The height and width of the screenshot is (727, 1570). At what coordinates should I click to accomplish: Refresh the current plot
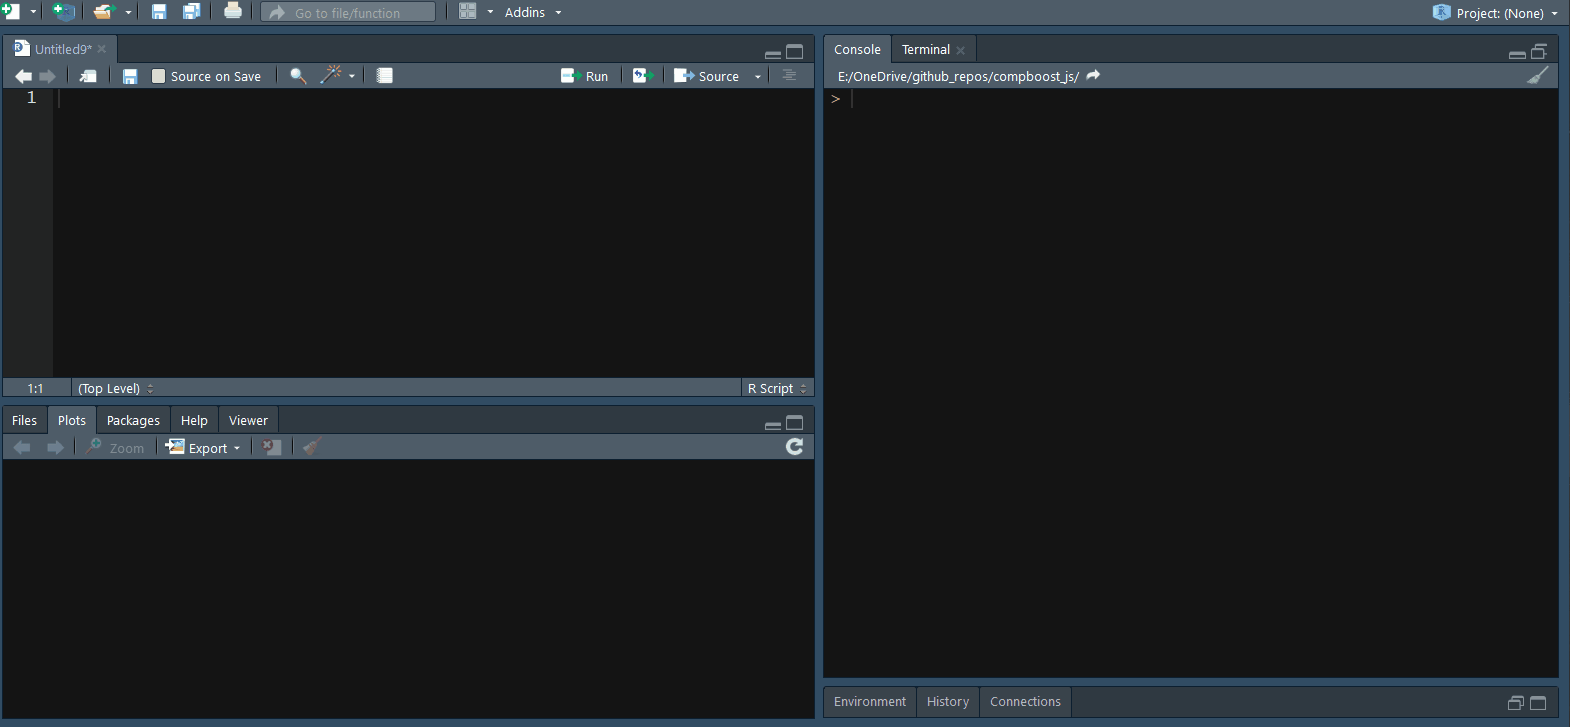point(794,447)
